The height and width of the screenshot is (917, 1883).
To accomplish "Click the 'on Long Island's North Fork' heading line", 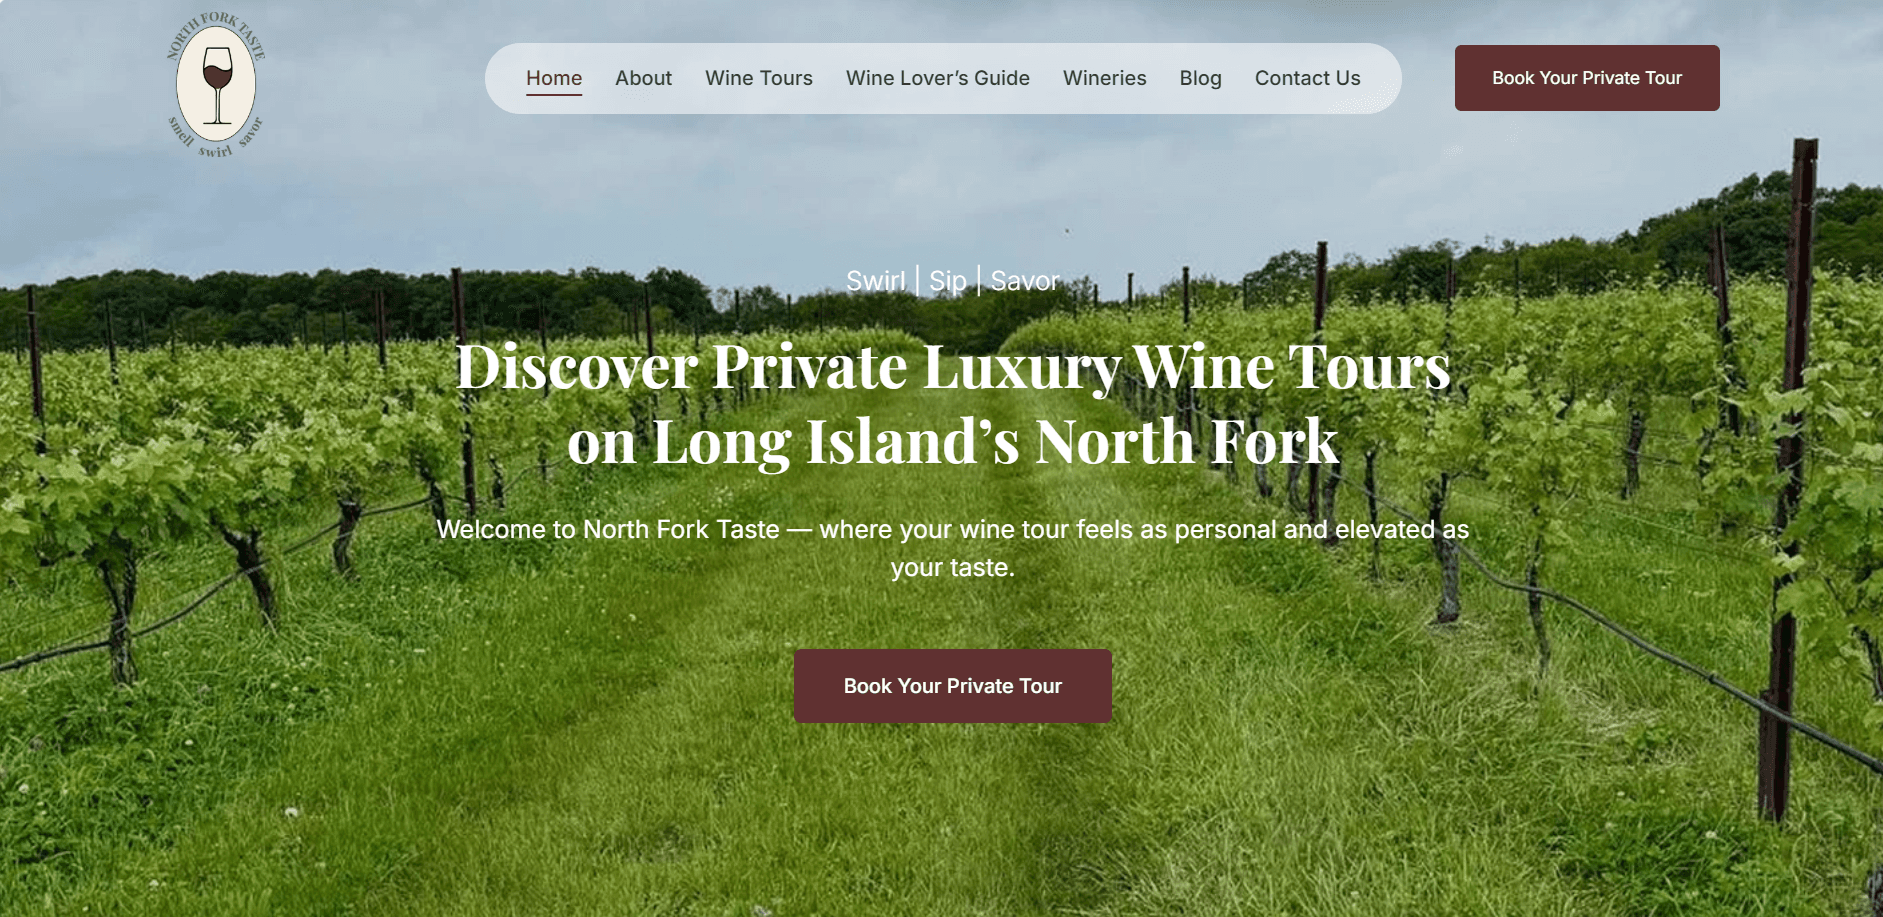I will 953,442.
